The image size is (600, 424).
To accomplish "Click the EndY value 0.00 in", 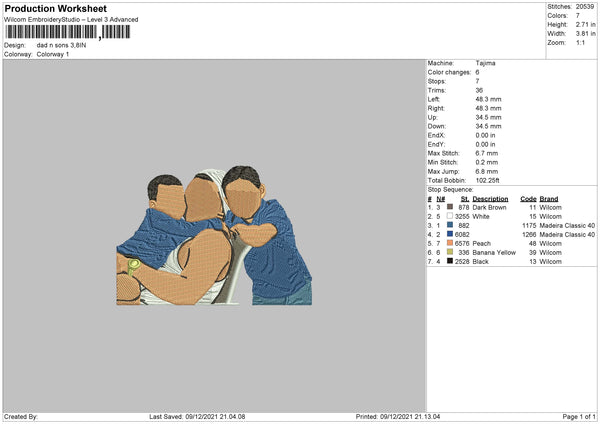I will [485, 144].
